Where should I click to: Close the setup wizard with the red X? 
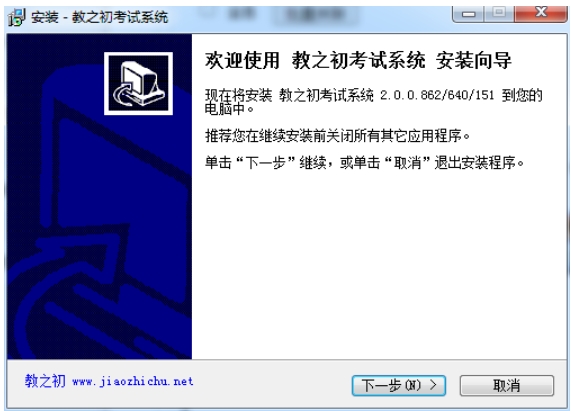click(541, 14)
